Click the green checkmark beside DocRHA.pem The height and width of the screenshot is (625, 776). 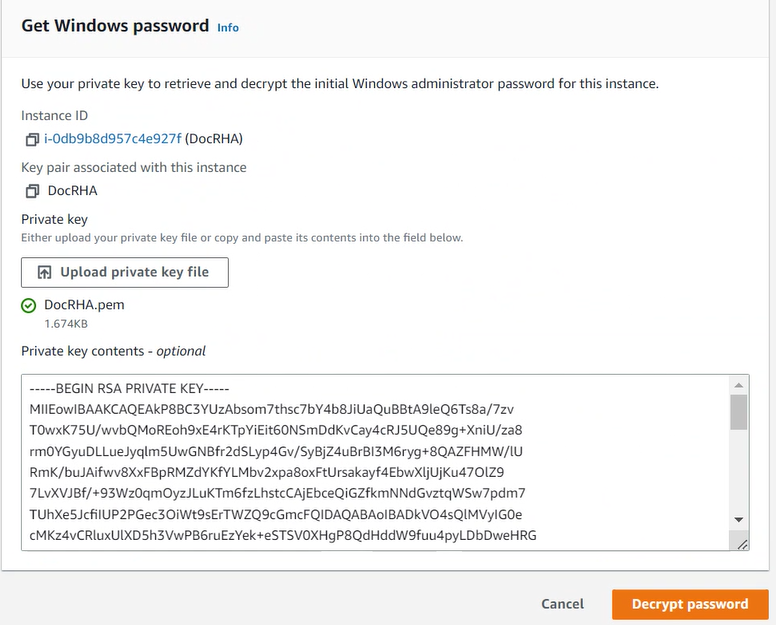(29, 306)
